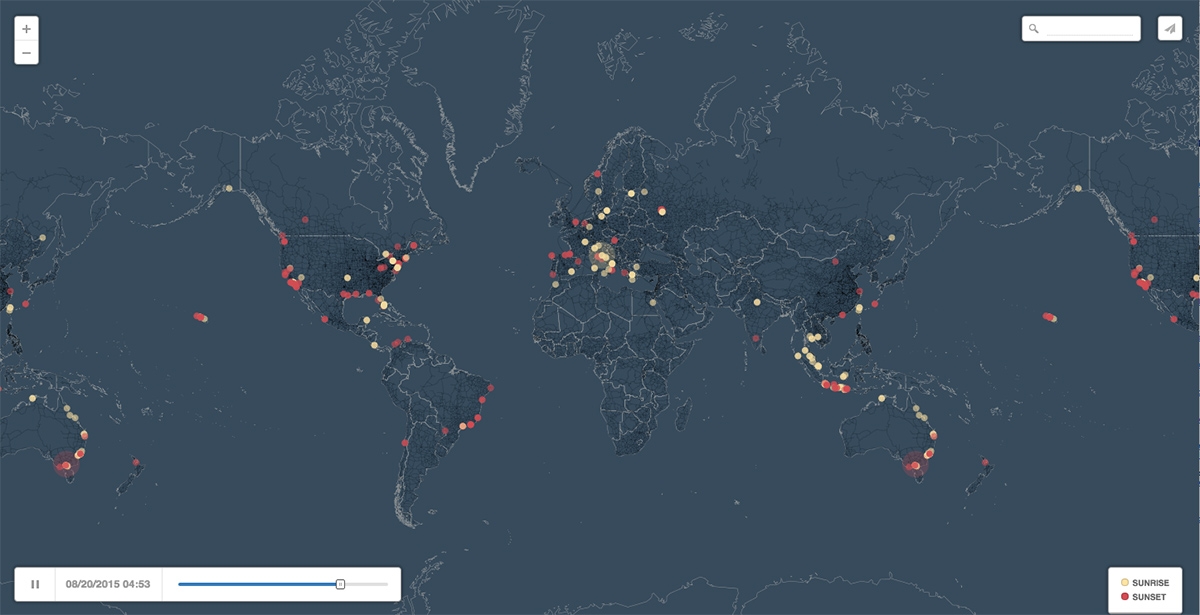The image size is (1200, 615).
Task: Click the paper plane locate icon
Action: [1169, 28]
